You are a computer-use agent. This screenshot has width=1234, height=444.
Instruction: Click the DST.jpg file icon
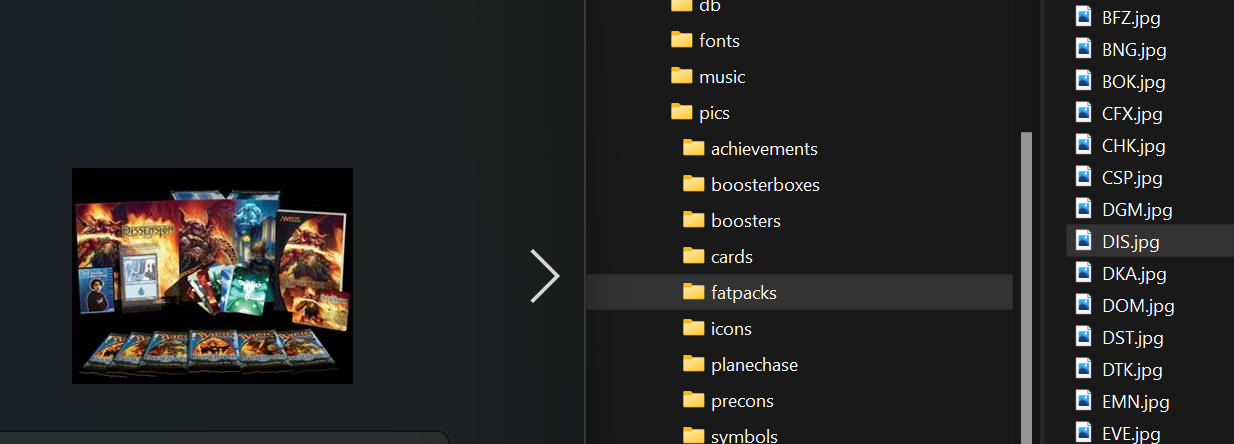point(1083,336)
